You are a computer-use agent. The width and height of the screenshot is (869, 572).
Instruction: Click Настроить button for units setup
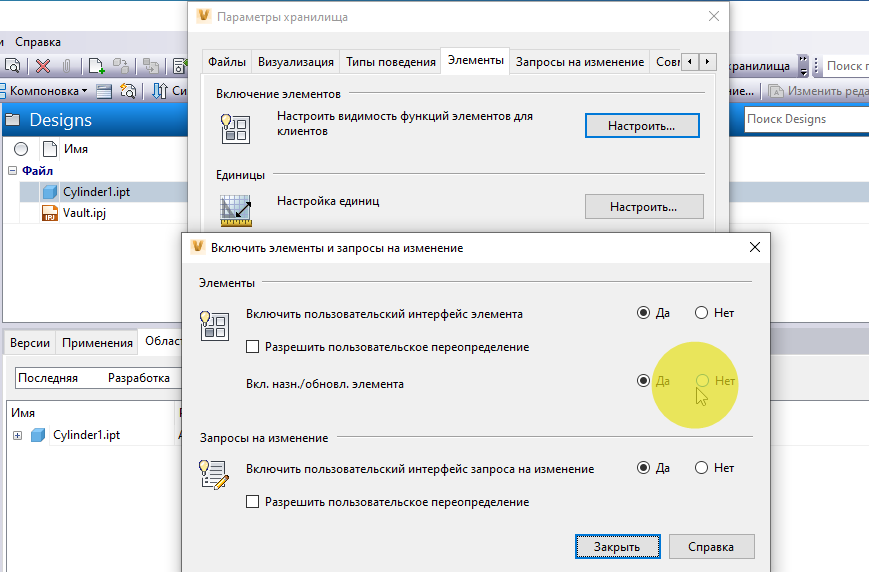[x=644, y=207]
